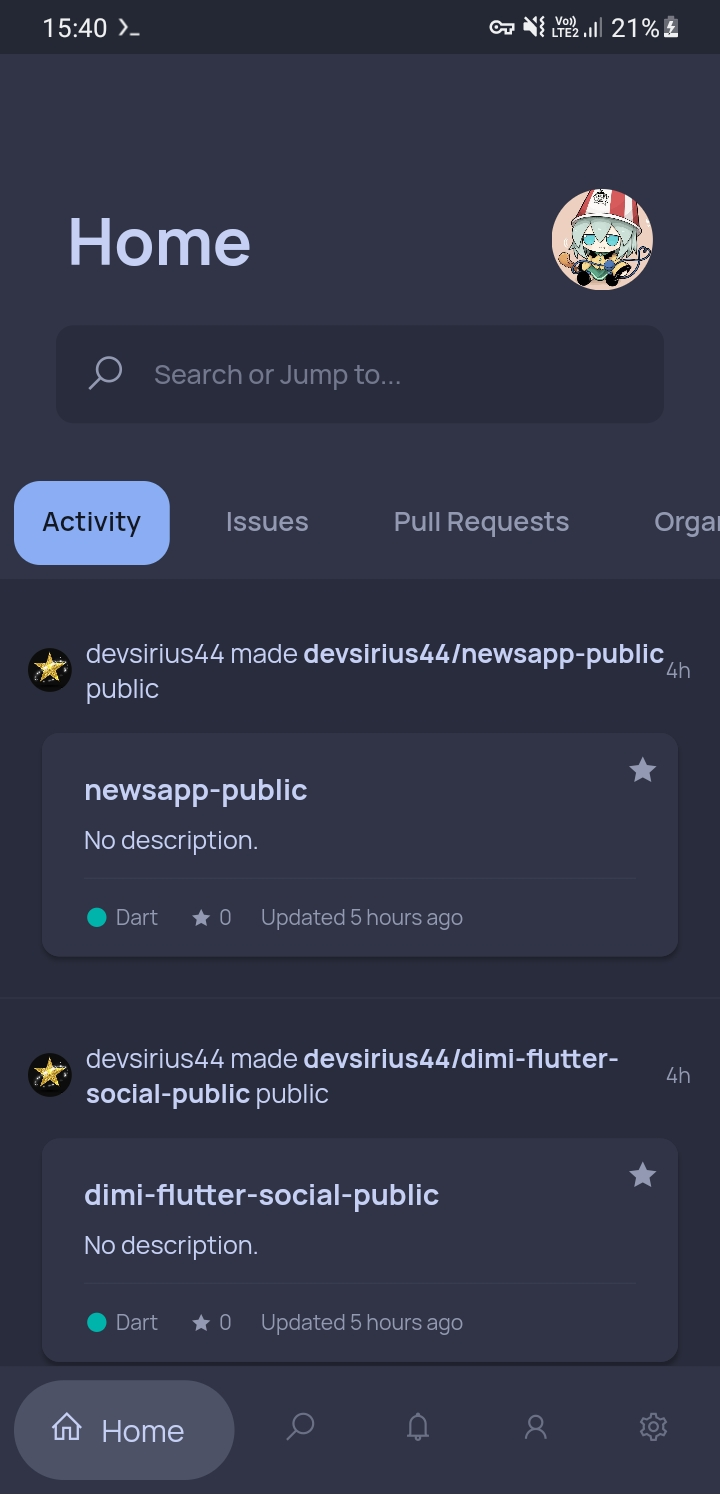
Task: Click Dart language dot on dimi-flutter-social-public
Action: (x=96, y=1322)
